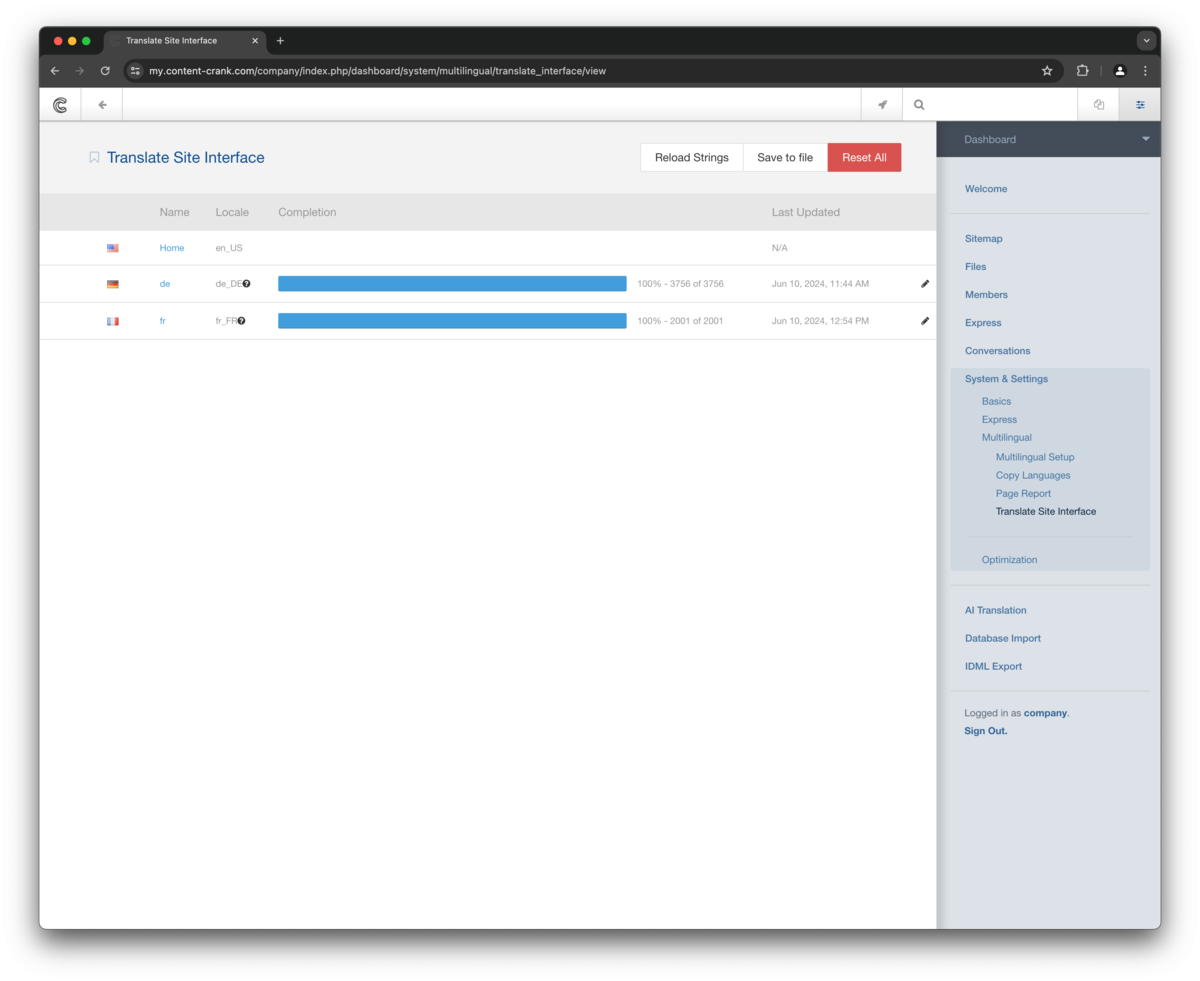Click Sign Out link
Screen dimensions: 1200x981
click(x=986, y=731)
